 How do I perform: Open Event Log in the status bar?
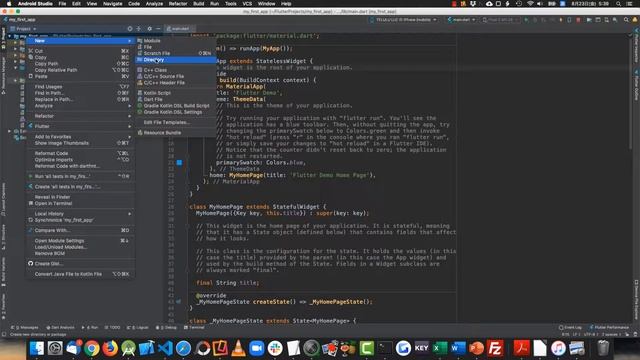tap(570, 328)
